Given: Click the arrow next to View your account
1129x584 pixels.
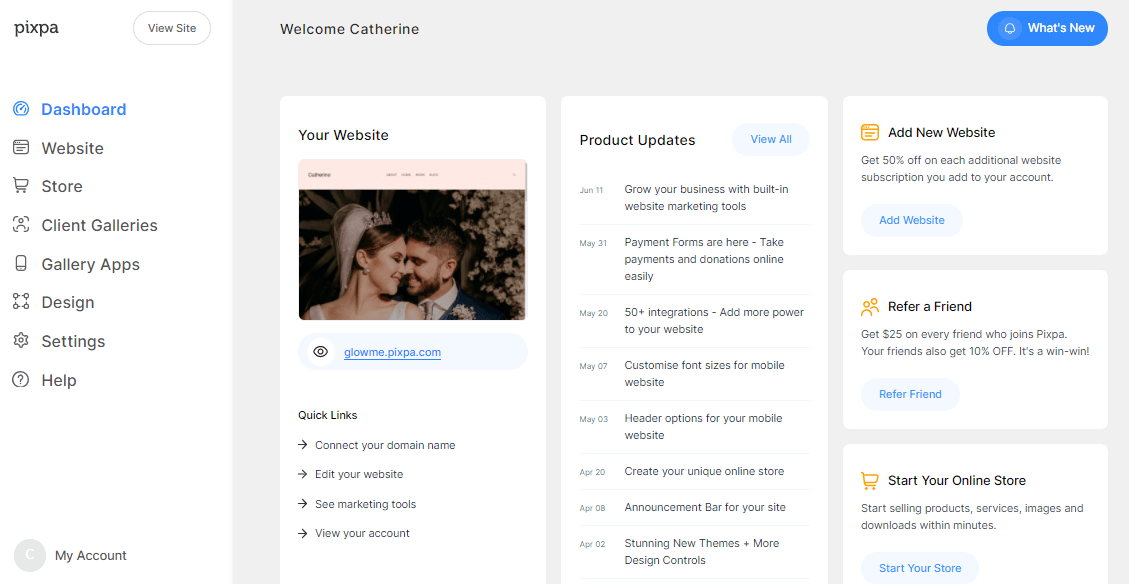Looking at the screenshot, I should coord(303,533).
